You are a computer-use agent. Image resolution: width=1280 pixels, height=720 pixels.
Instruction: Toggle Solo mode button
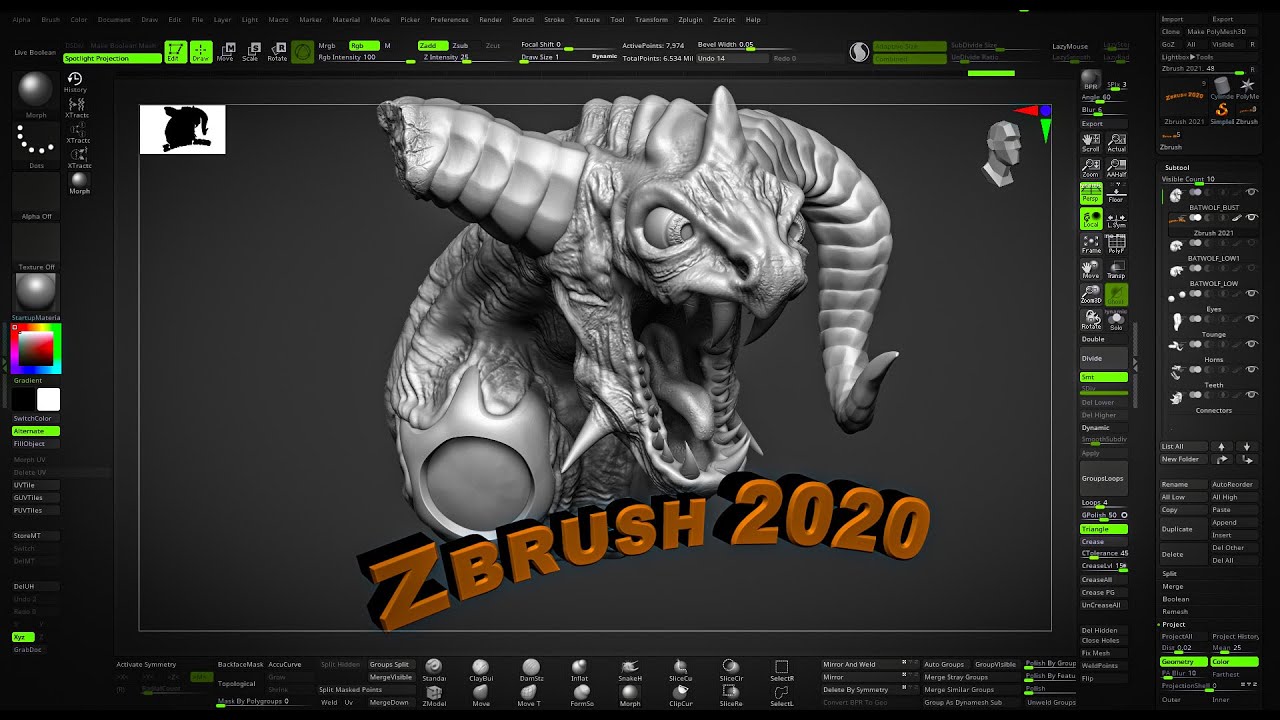tap(1116, 320)
